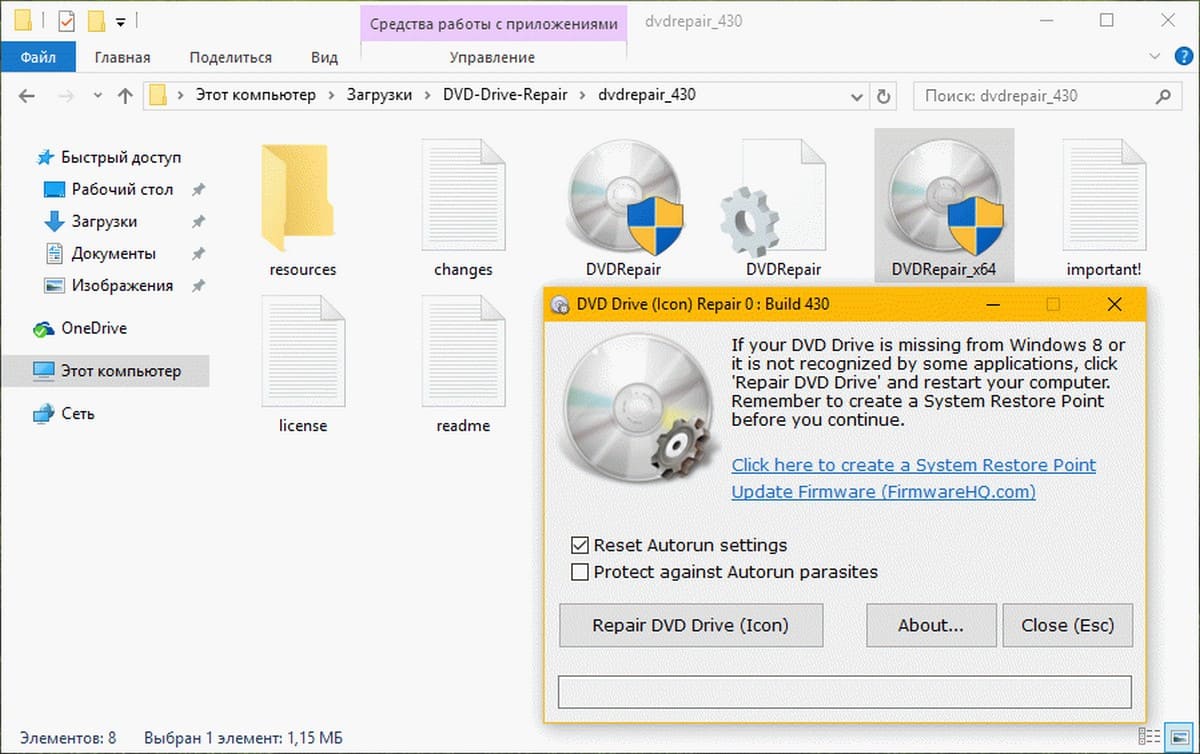Viewport: 1200px width, 754px height.
Task: Click the Изображения sidebar icon
Action: tap(54, 285)
